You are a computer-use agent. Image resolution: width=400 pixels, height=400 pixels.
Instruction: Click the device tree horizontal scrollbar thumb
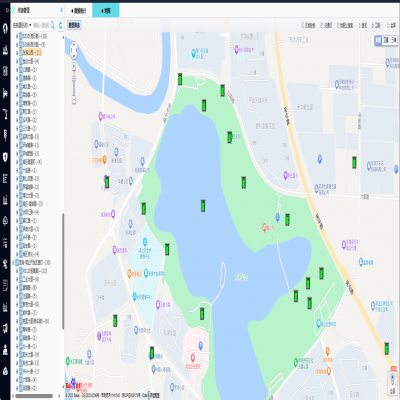[34, 396]
